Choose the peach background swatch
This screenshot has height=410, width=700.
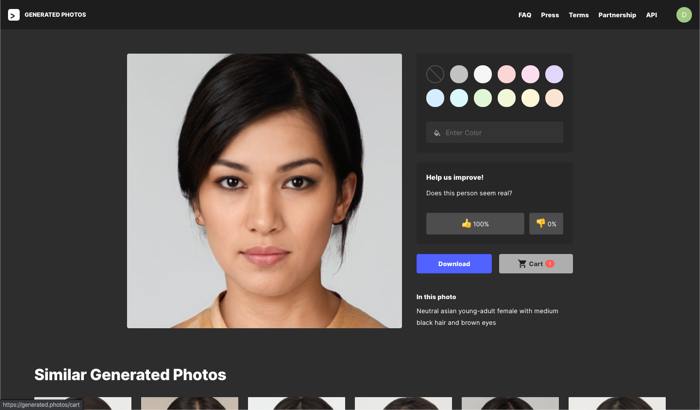tap(554, 98)
